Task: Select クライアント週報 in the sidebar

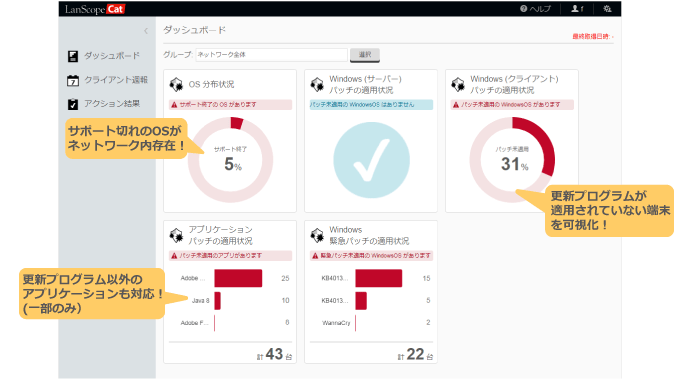Action: pyautogui.click(x=116, y=80)
